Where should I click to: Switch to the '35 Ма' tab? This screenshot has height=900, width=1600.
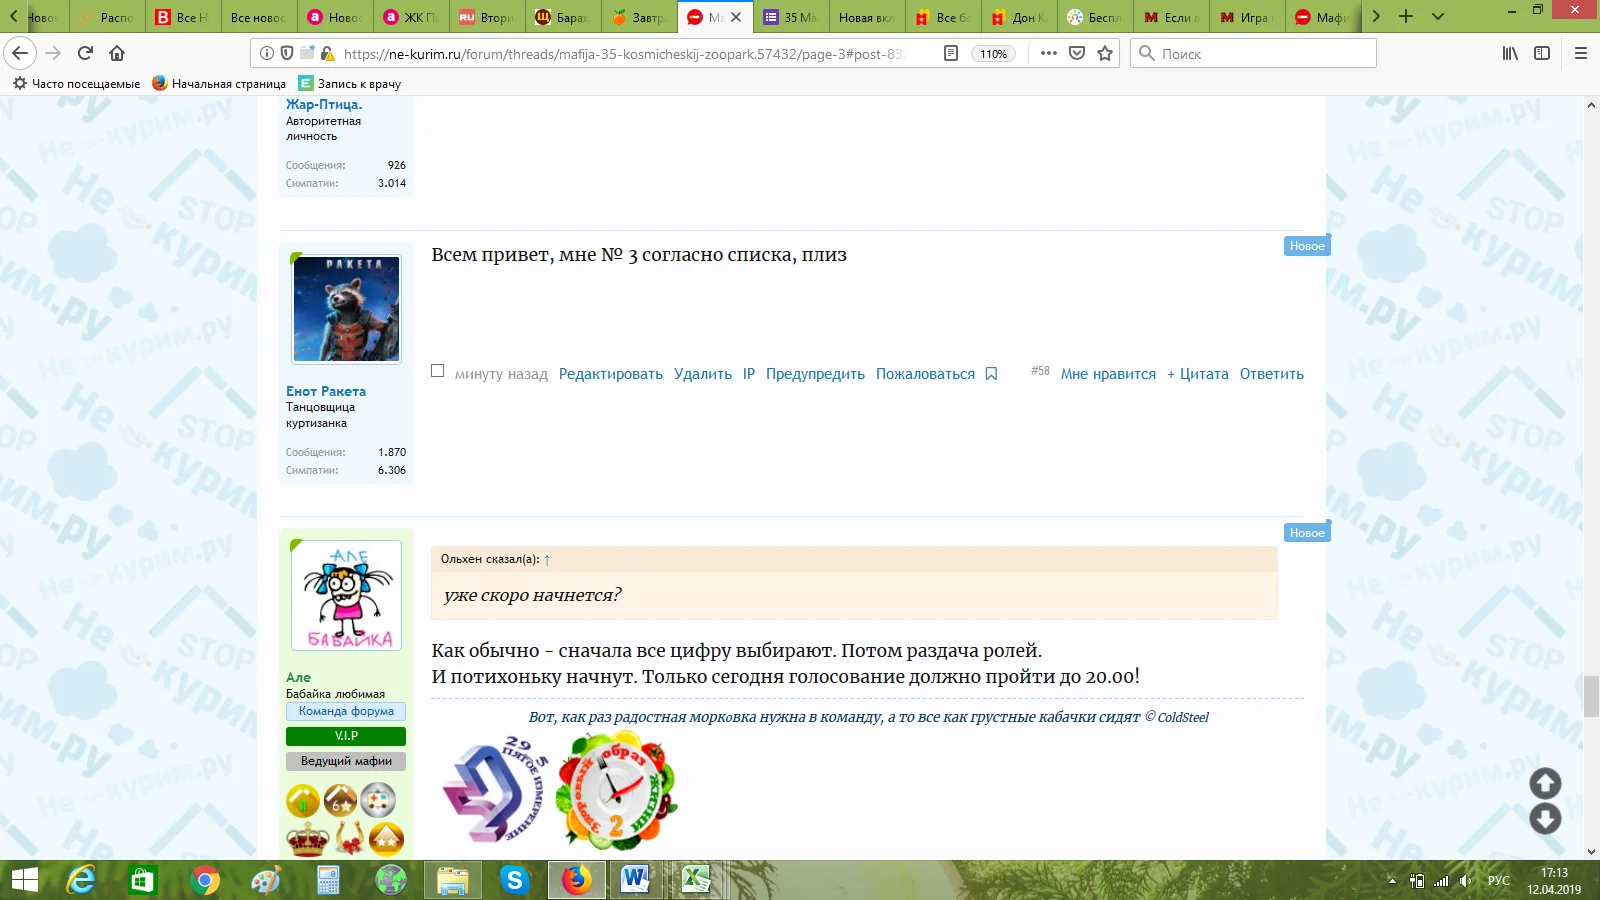[791, 17]
